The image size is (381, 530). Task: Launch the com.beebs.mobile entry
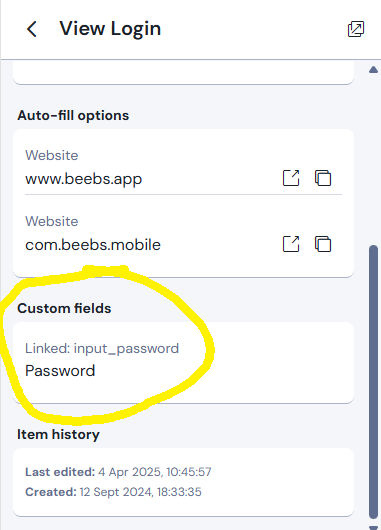[x=291, y=244]
